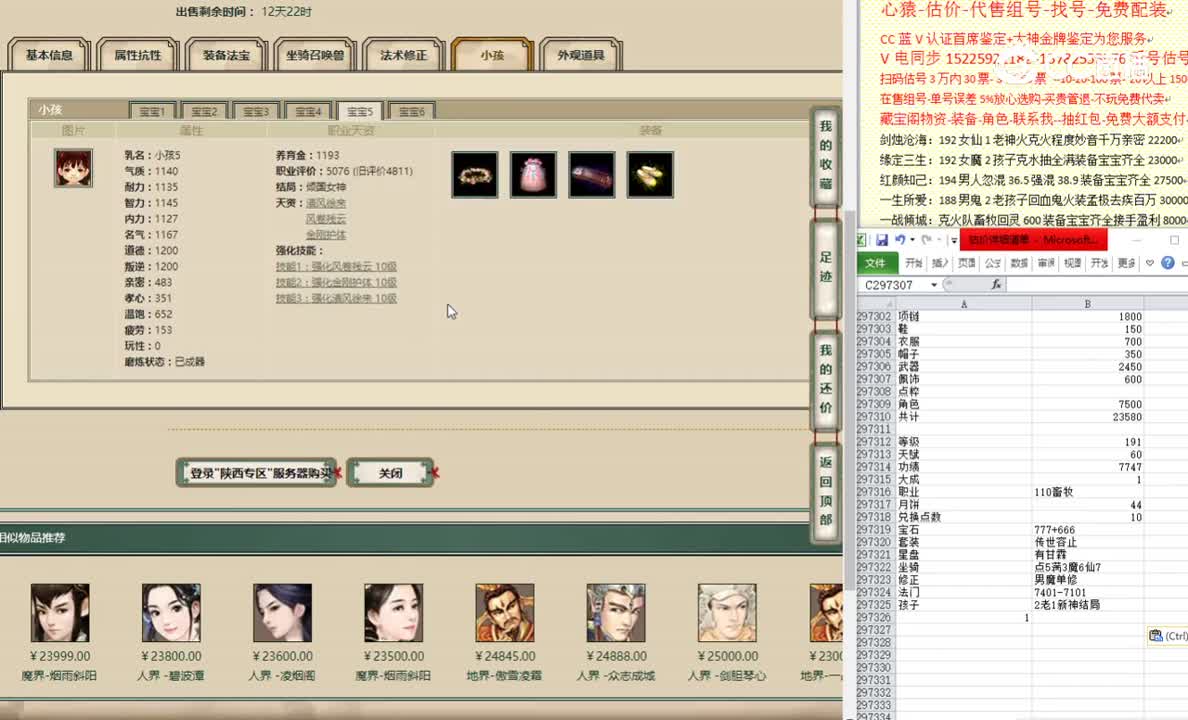
Task: Switch to the 外观道具 tab
Action: [579, 57]
